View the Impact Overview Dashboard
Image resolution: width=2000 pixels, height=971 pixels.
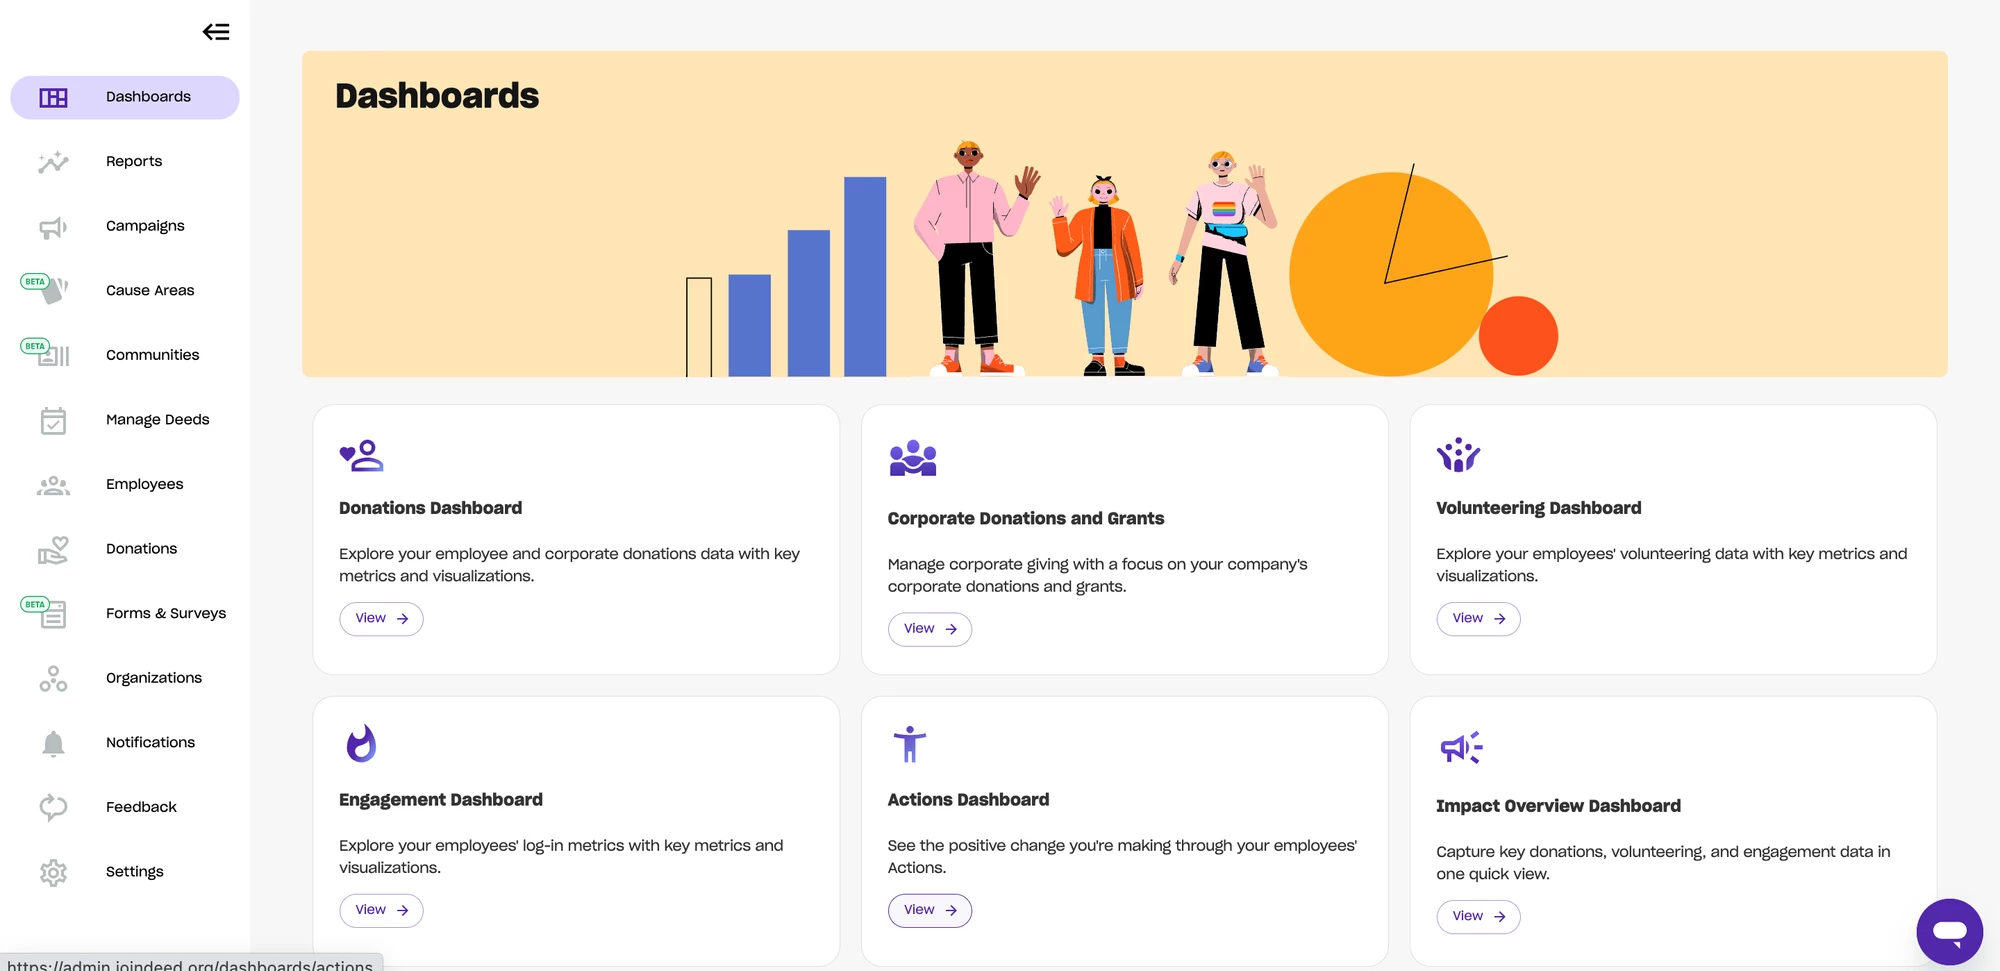click(1478, 916)
